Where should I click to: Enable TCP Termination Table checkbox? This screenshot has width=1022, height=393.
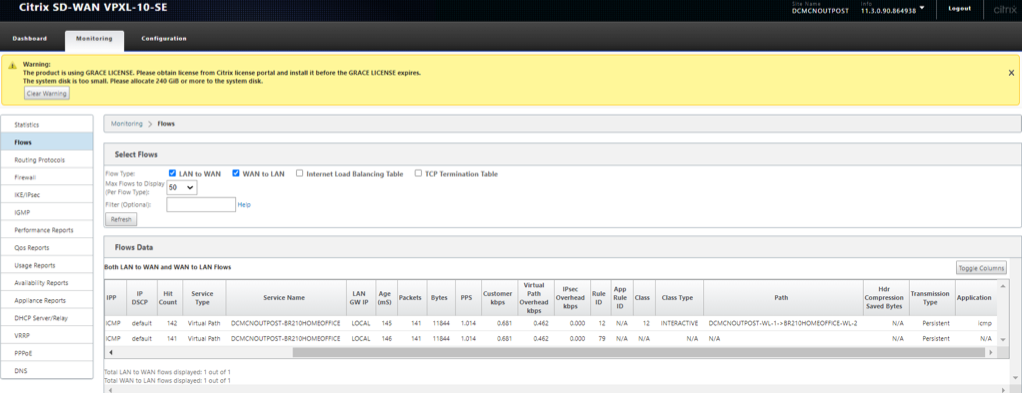pos(418,173)
